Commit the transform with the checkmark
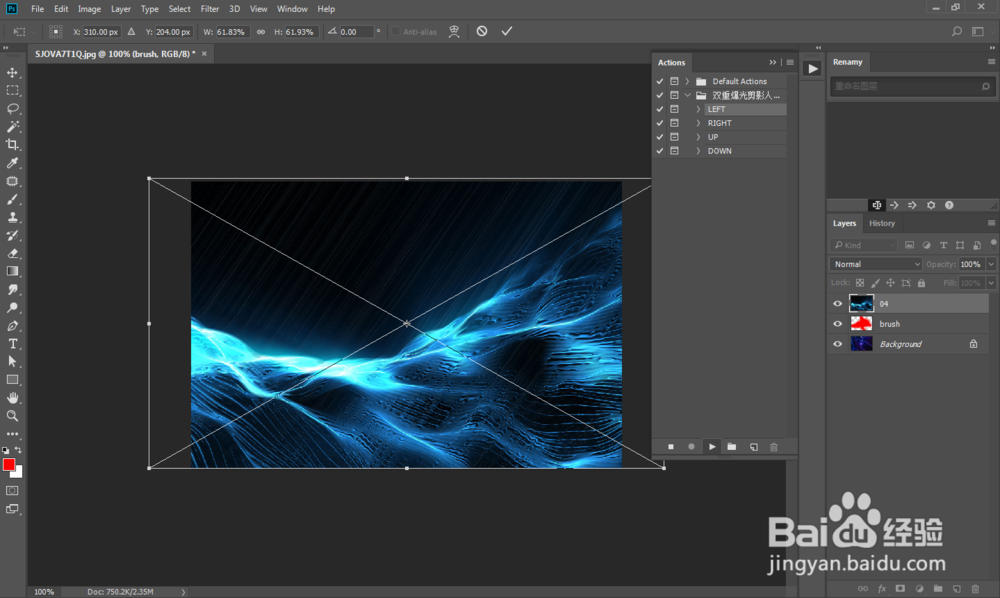This screenshot has height=598, width=1000. [506, 31]
